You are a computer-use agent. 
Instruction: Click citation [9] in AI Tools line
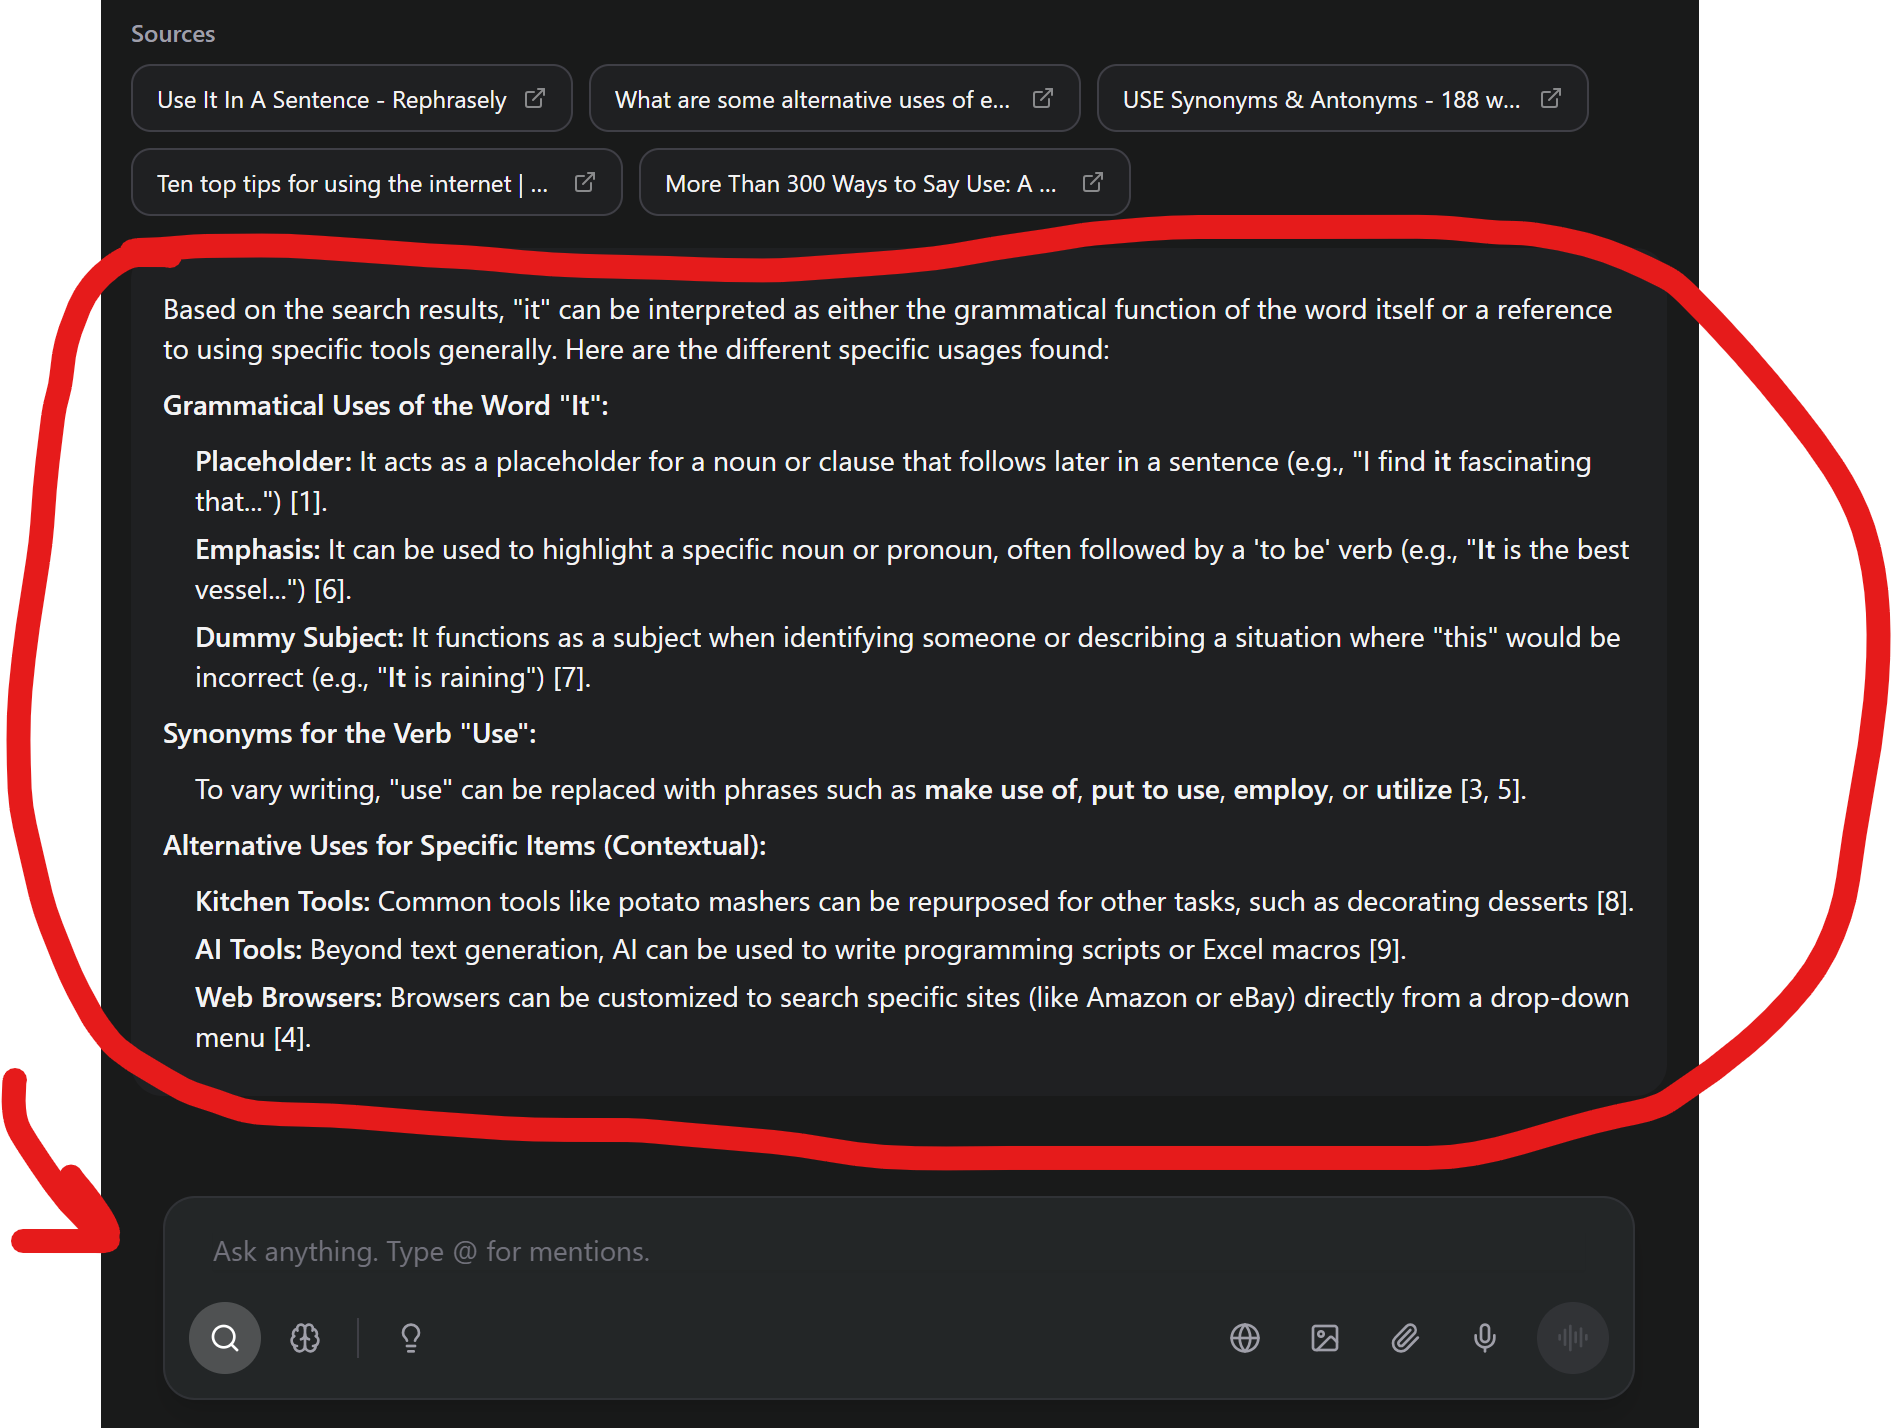[x=1385, y=950]
